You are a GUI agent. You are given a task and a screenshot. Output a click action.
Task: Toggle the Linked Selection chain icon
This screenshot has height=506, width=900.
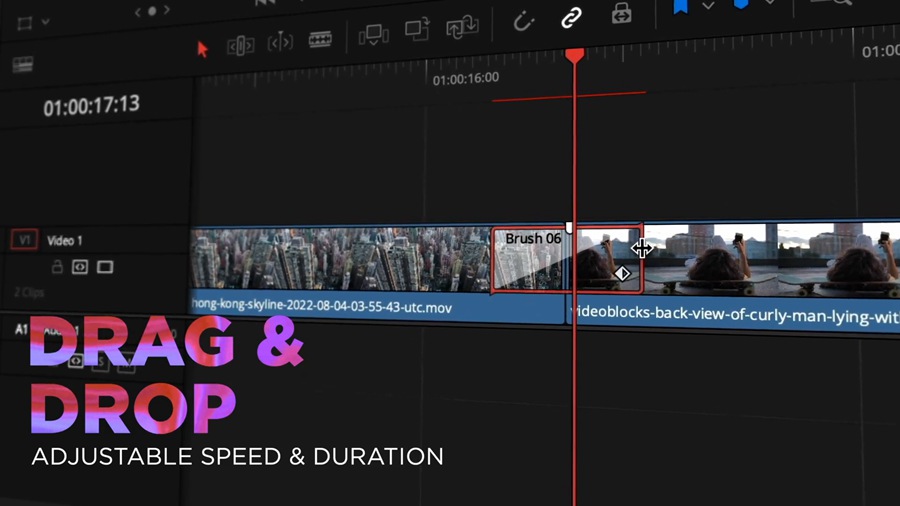point(571,18)
